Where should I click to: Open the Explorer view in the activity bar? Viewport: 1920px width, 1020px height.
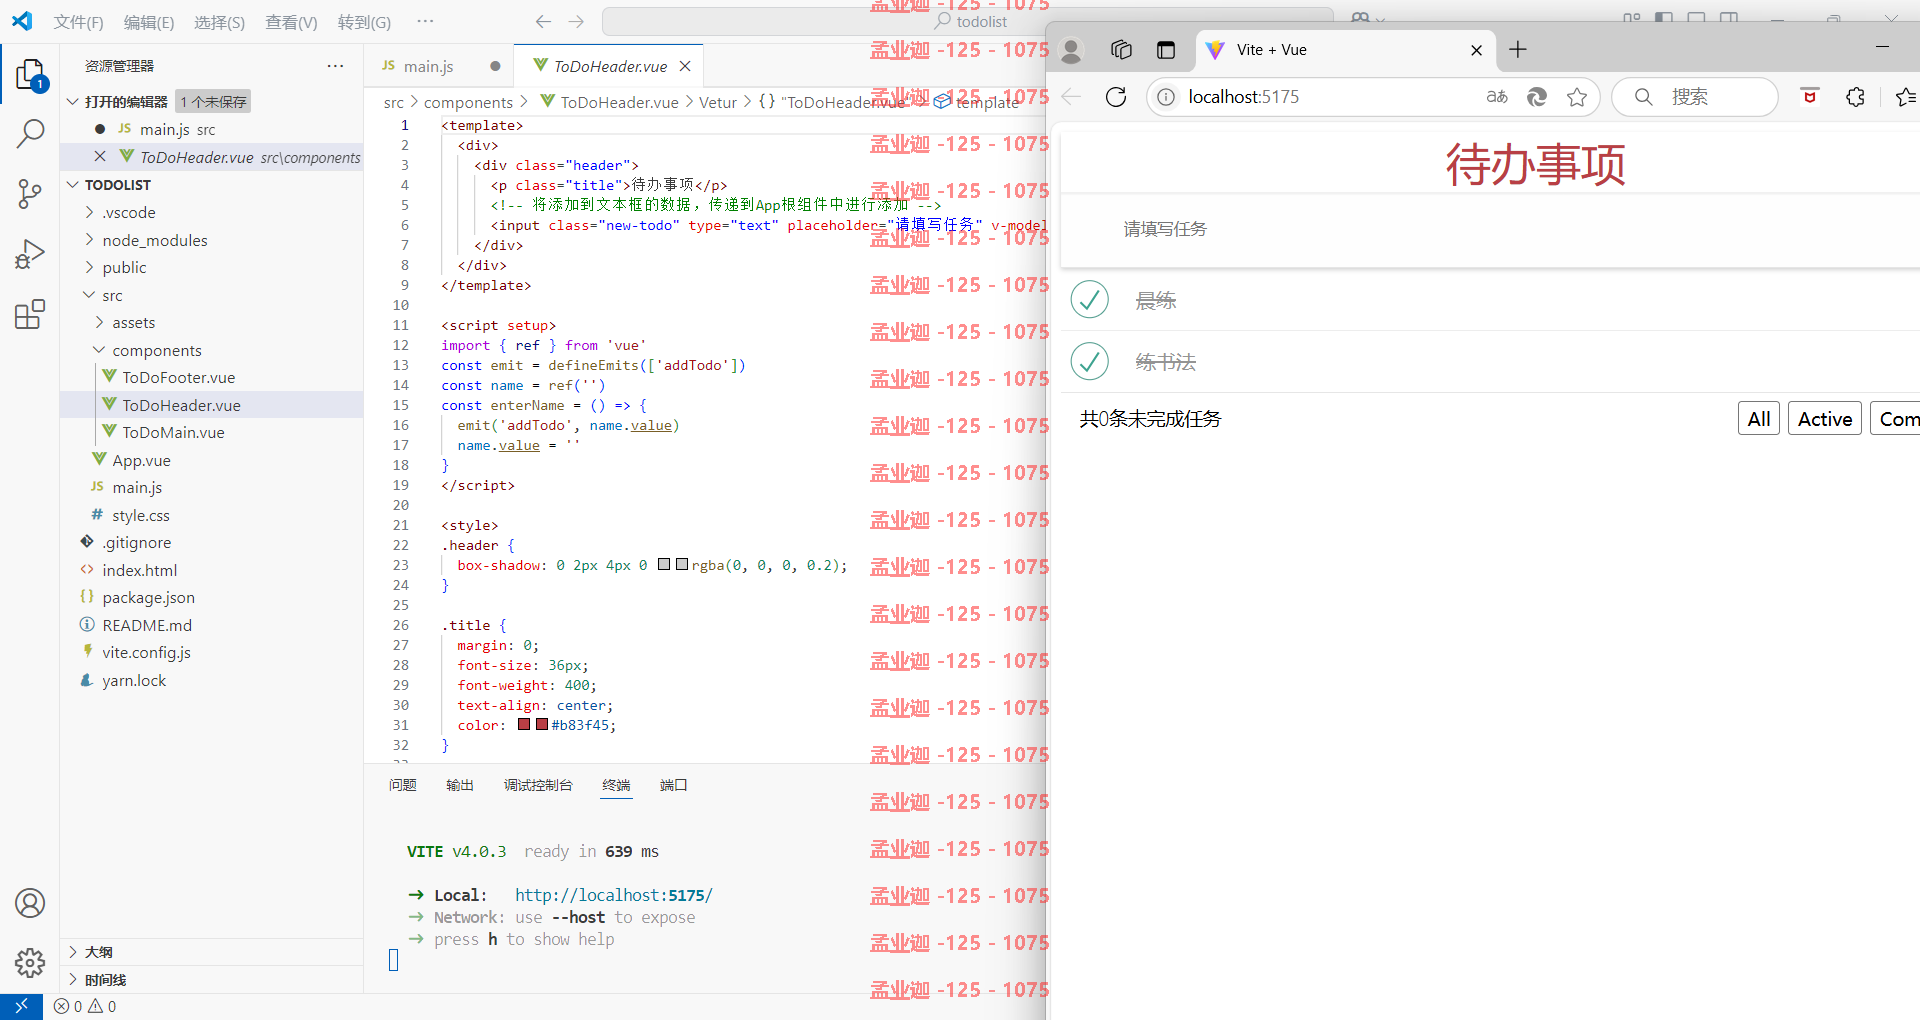tap(30, 76)
